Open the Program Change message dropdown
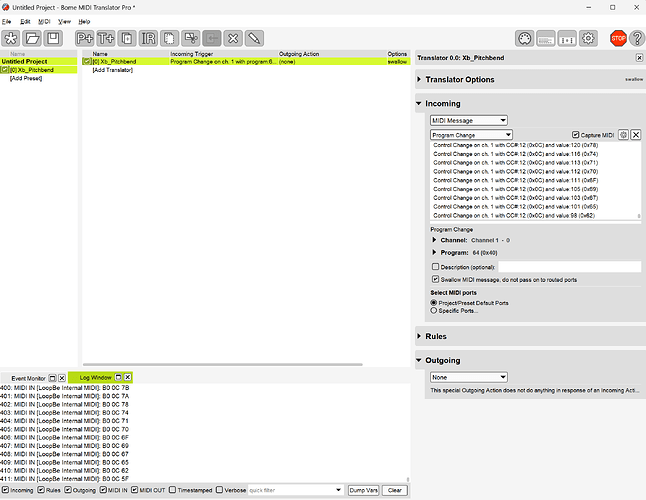This screenshot has width=646, height=500. [x=471, y=135]
